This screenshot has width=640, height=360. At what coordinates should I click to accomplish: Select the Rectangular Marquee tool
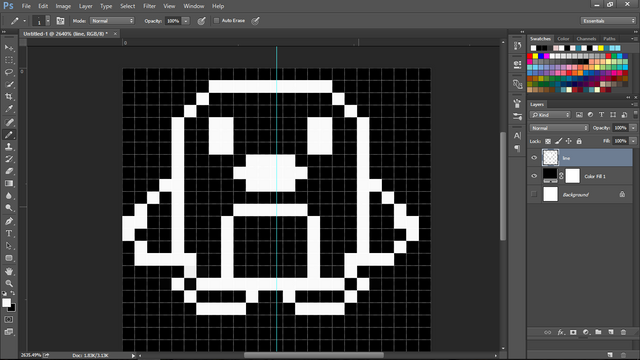coord(9,60)
